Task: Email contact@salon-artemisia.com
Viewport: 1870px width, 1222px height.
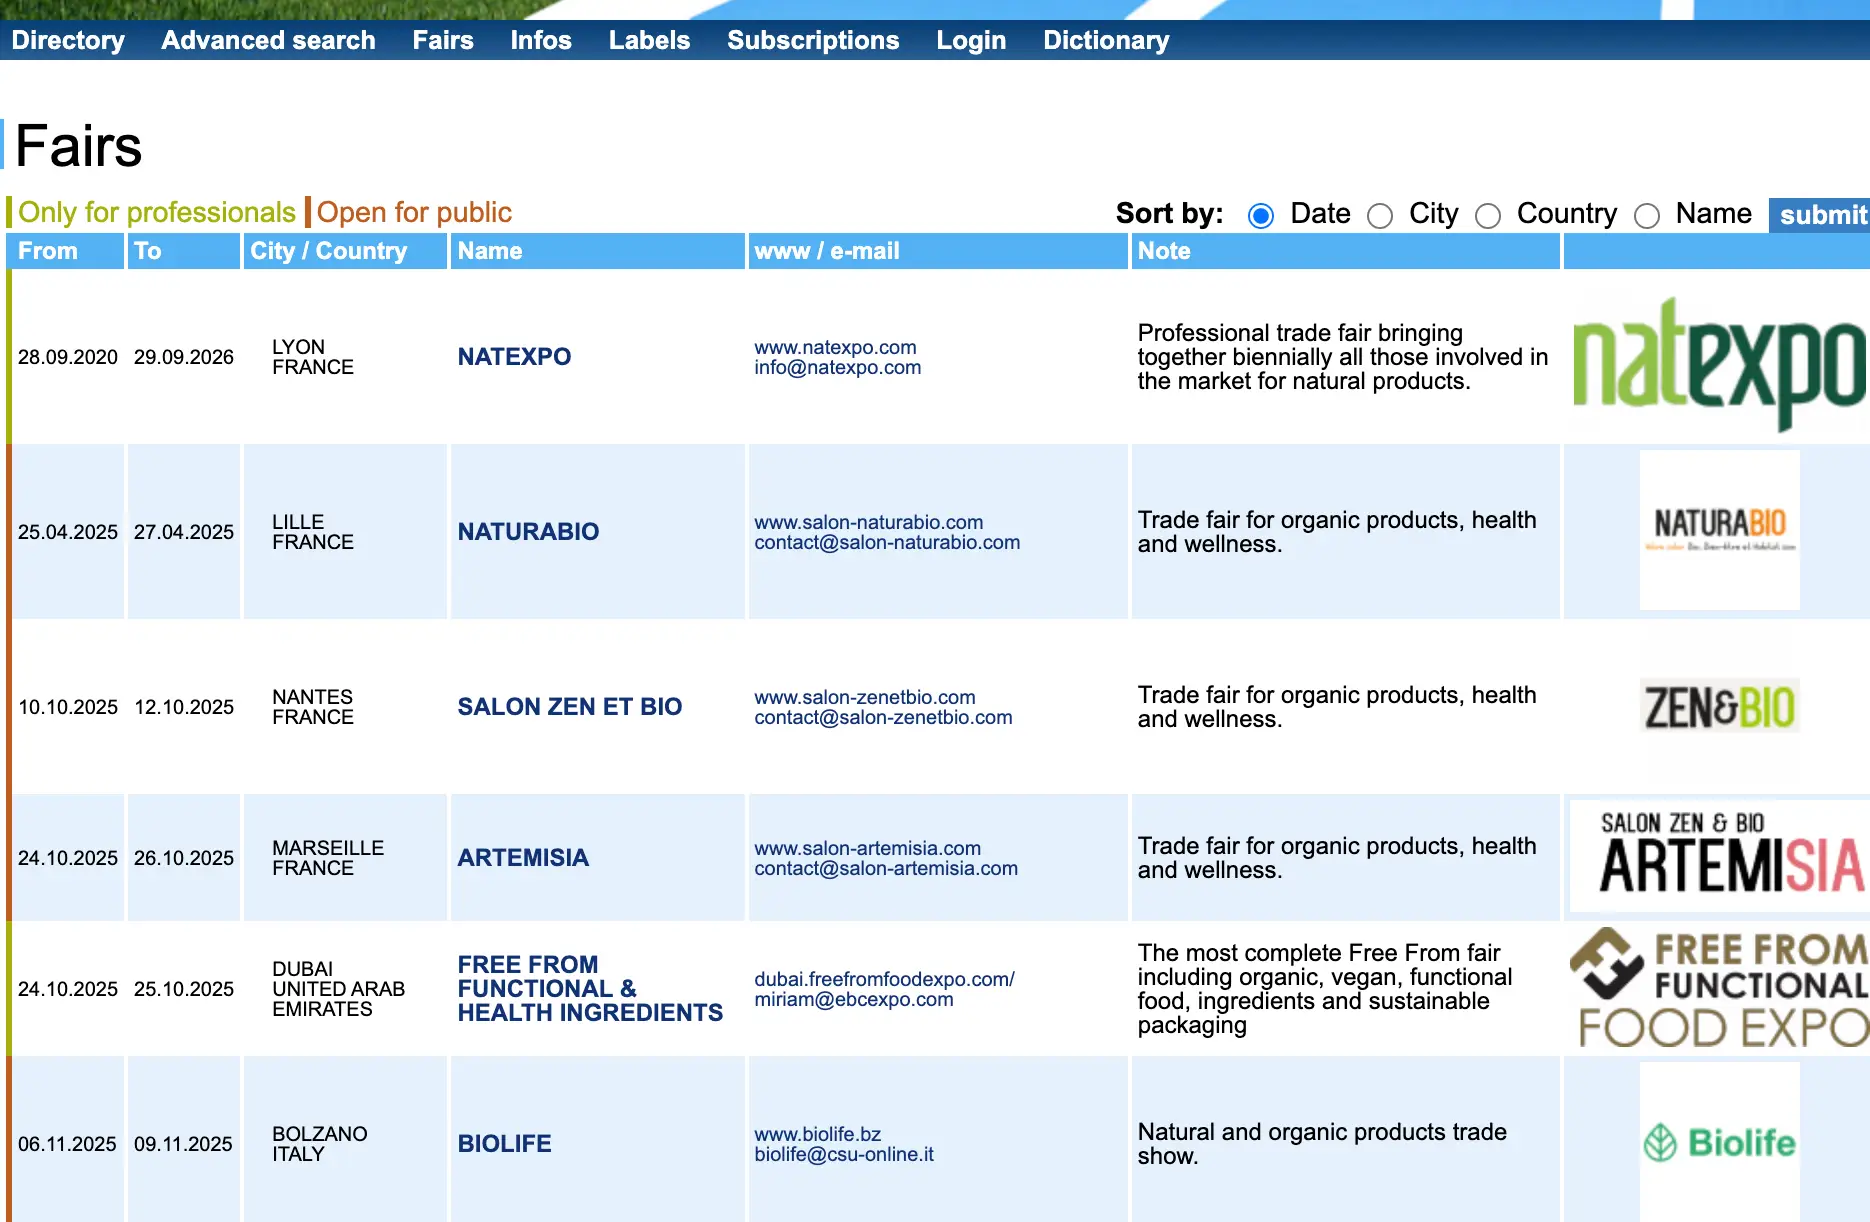Action: coord(886,868)
